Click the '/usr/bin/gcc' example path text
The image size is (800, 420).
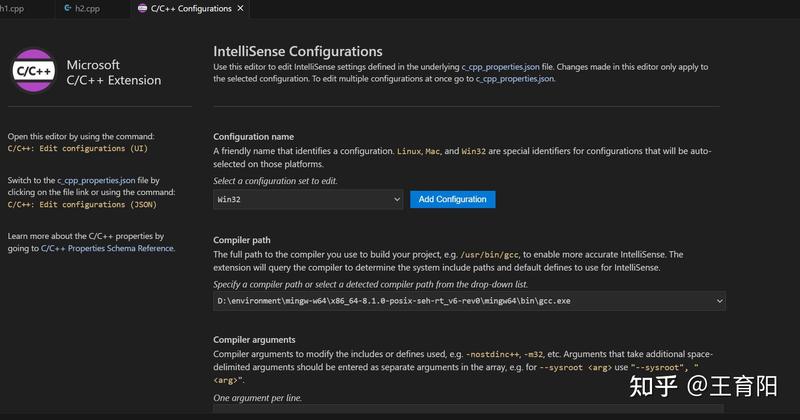(x=489, y=255)
